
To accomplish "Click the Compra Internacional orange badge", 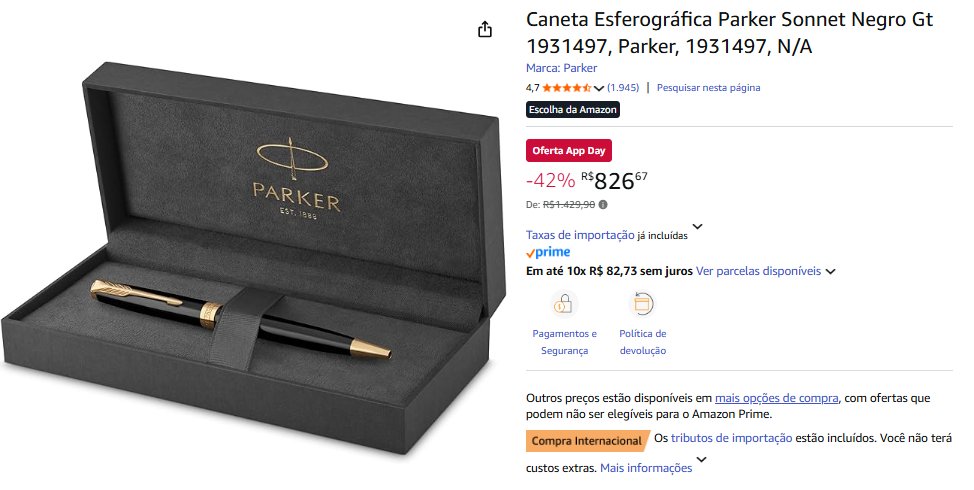I will click(587, 441).
